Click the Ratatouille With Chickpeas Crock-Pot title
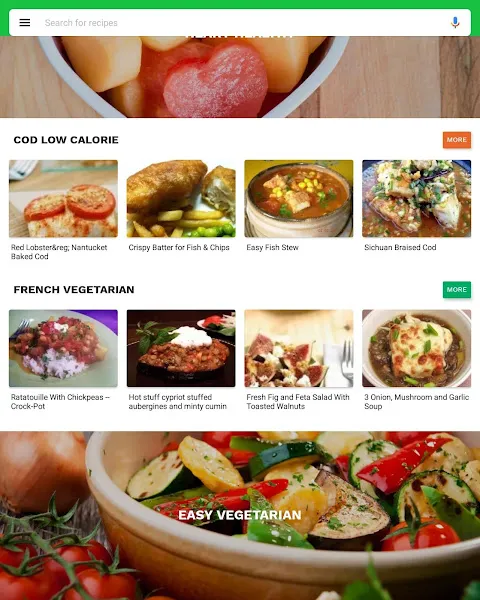This screenshot has width=480, height=600. [60, 402]
